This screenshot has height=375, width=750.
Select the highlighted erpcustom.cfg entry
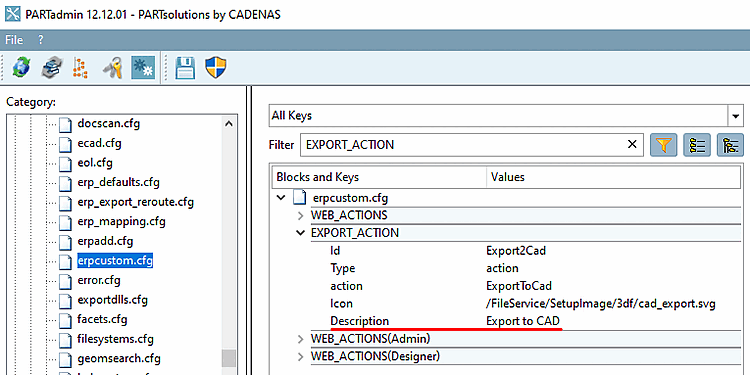point(115,260)
